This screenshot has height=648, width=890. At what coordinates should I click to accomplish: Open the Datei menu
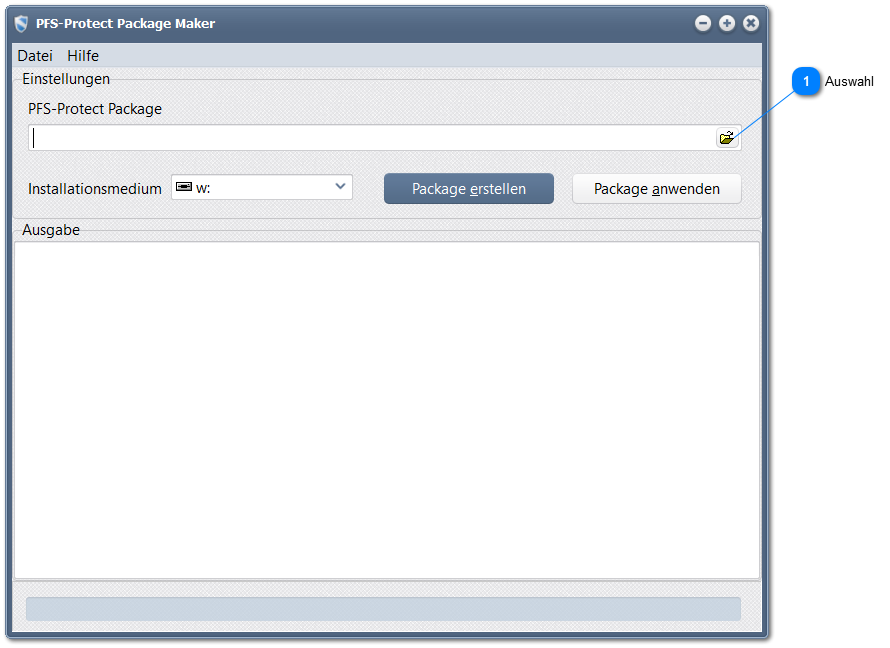[x=35, y=56]
